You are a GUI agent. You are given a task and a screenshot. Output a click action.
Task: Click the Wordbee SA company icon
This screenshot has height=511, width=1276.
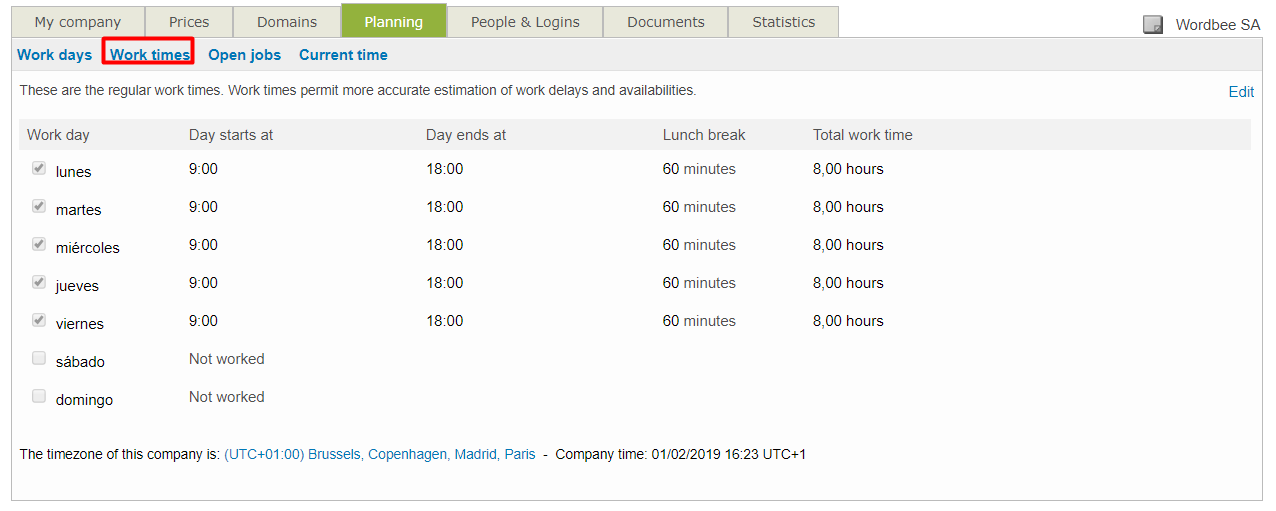[1153, 25]
